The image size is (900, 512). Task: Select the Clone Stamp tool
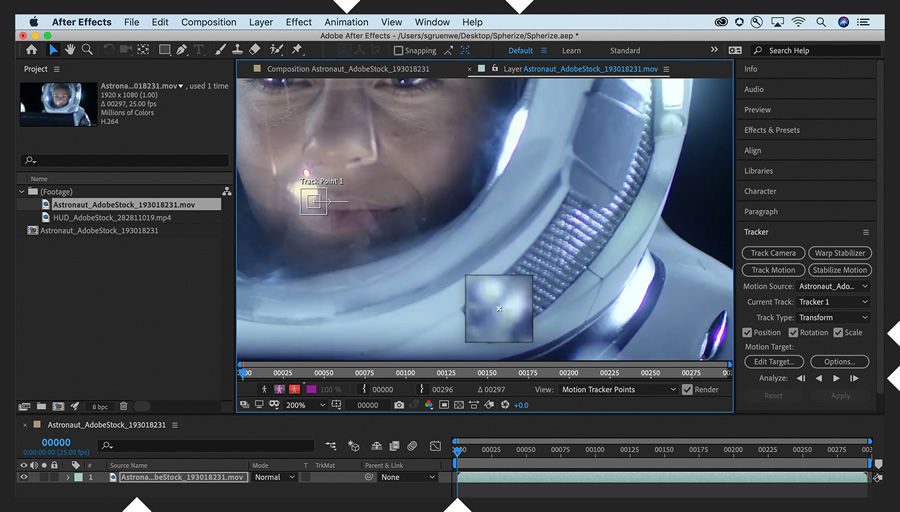pyautogui.click(x=236, y=49)
